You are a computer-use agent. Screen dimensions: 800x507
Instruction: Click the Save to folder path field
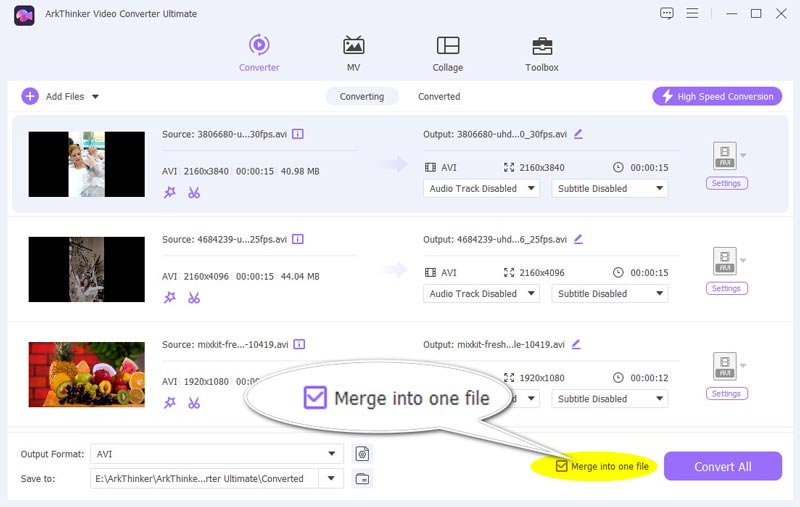coord(205,478)
